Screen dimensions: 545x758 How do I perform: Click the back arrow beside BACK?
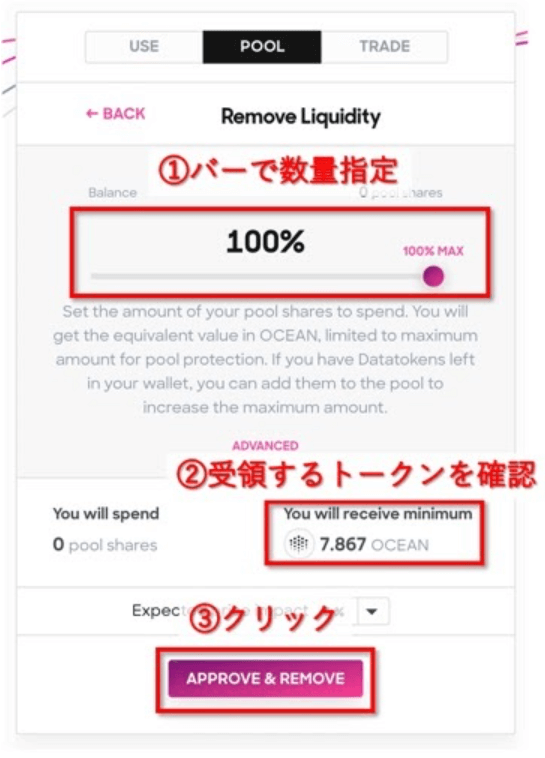pyautogui.click(x=91, y=114)
